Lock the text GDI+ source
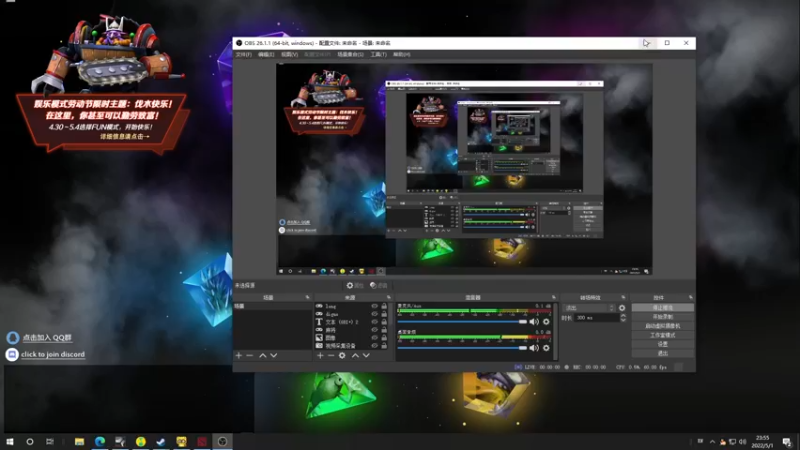Image resolution: width=800 pixels, height=450 pixels. [384, 322]
